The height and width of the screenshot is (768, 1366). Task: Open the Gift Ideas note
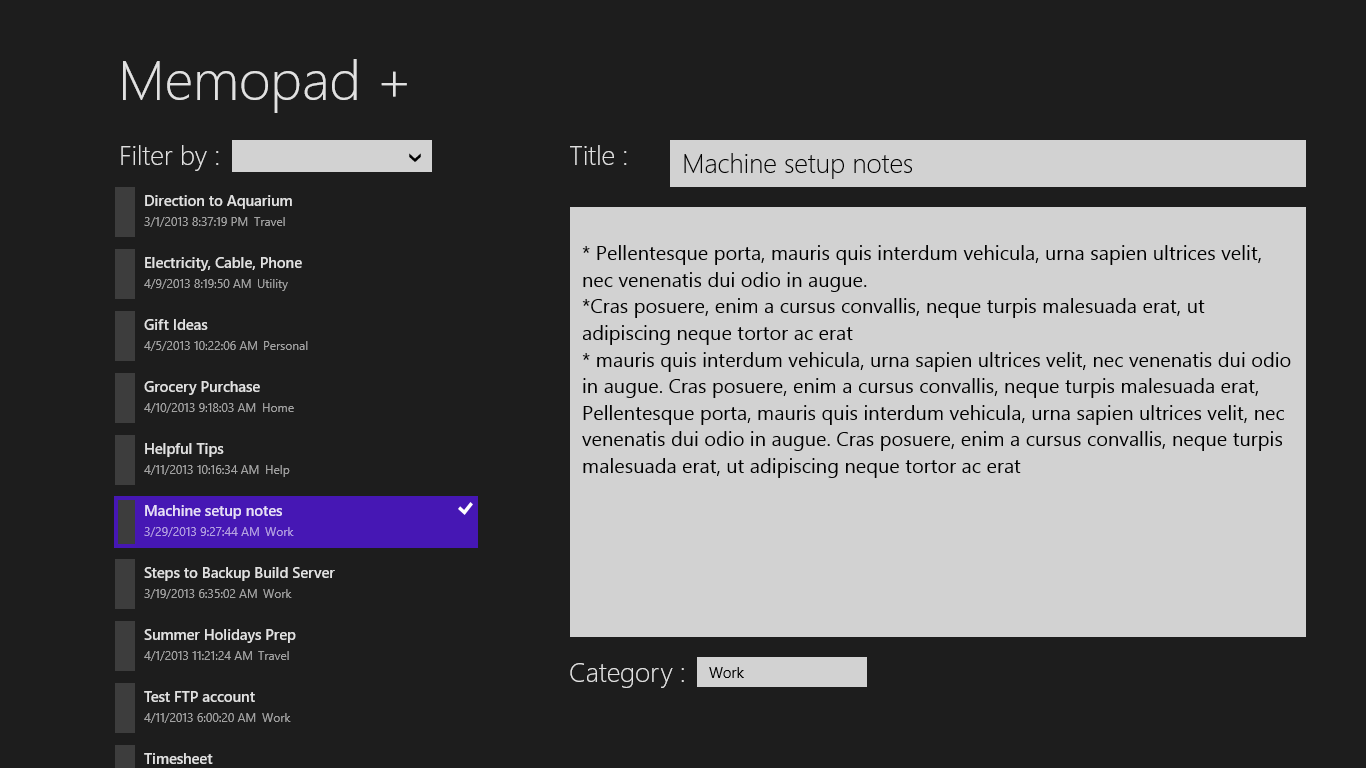[x=176, y=325]
